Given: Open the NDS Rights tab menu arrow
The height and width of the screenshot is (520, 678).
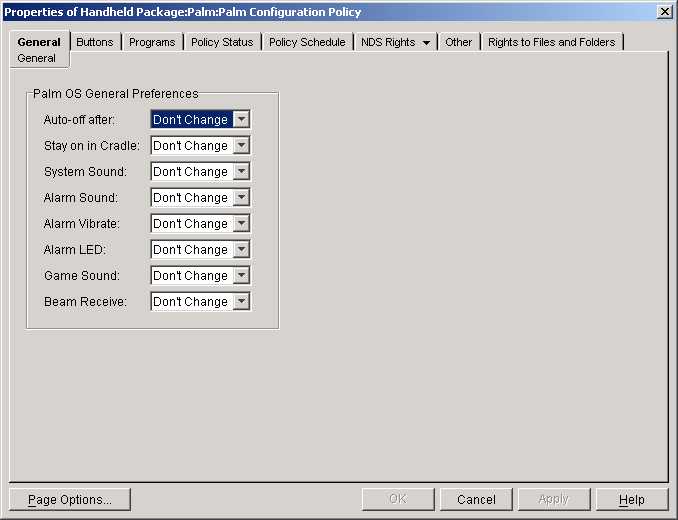Looking at the screenshot, I should tap(426, 42).
